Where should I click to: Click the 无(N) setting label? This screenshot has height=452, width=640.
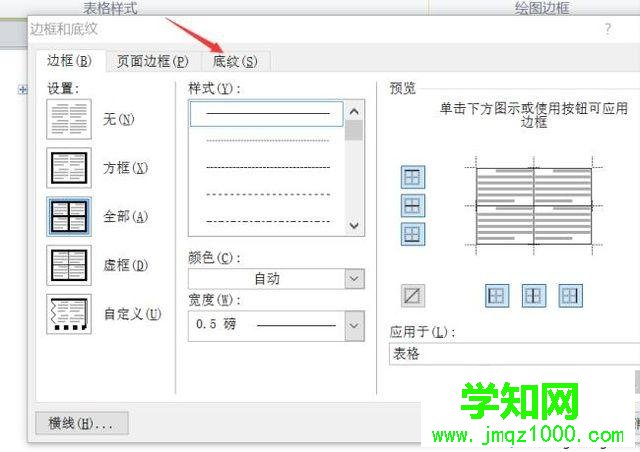[119, 119]
